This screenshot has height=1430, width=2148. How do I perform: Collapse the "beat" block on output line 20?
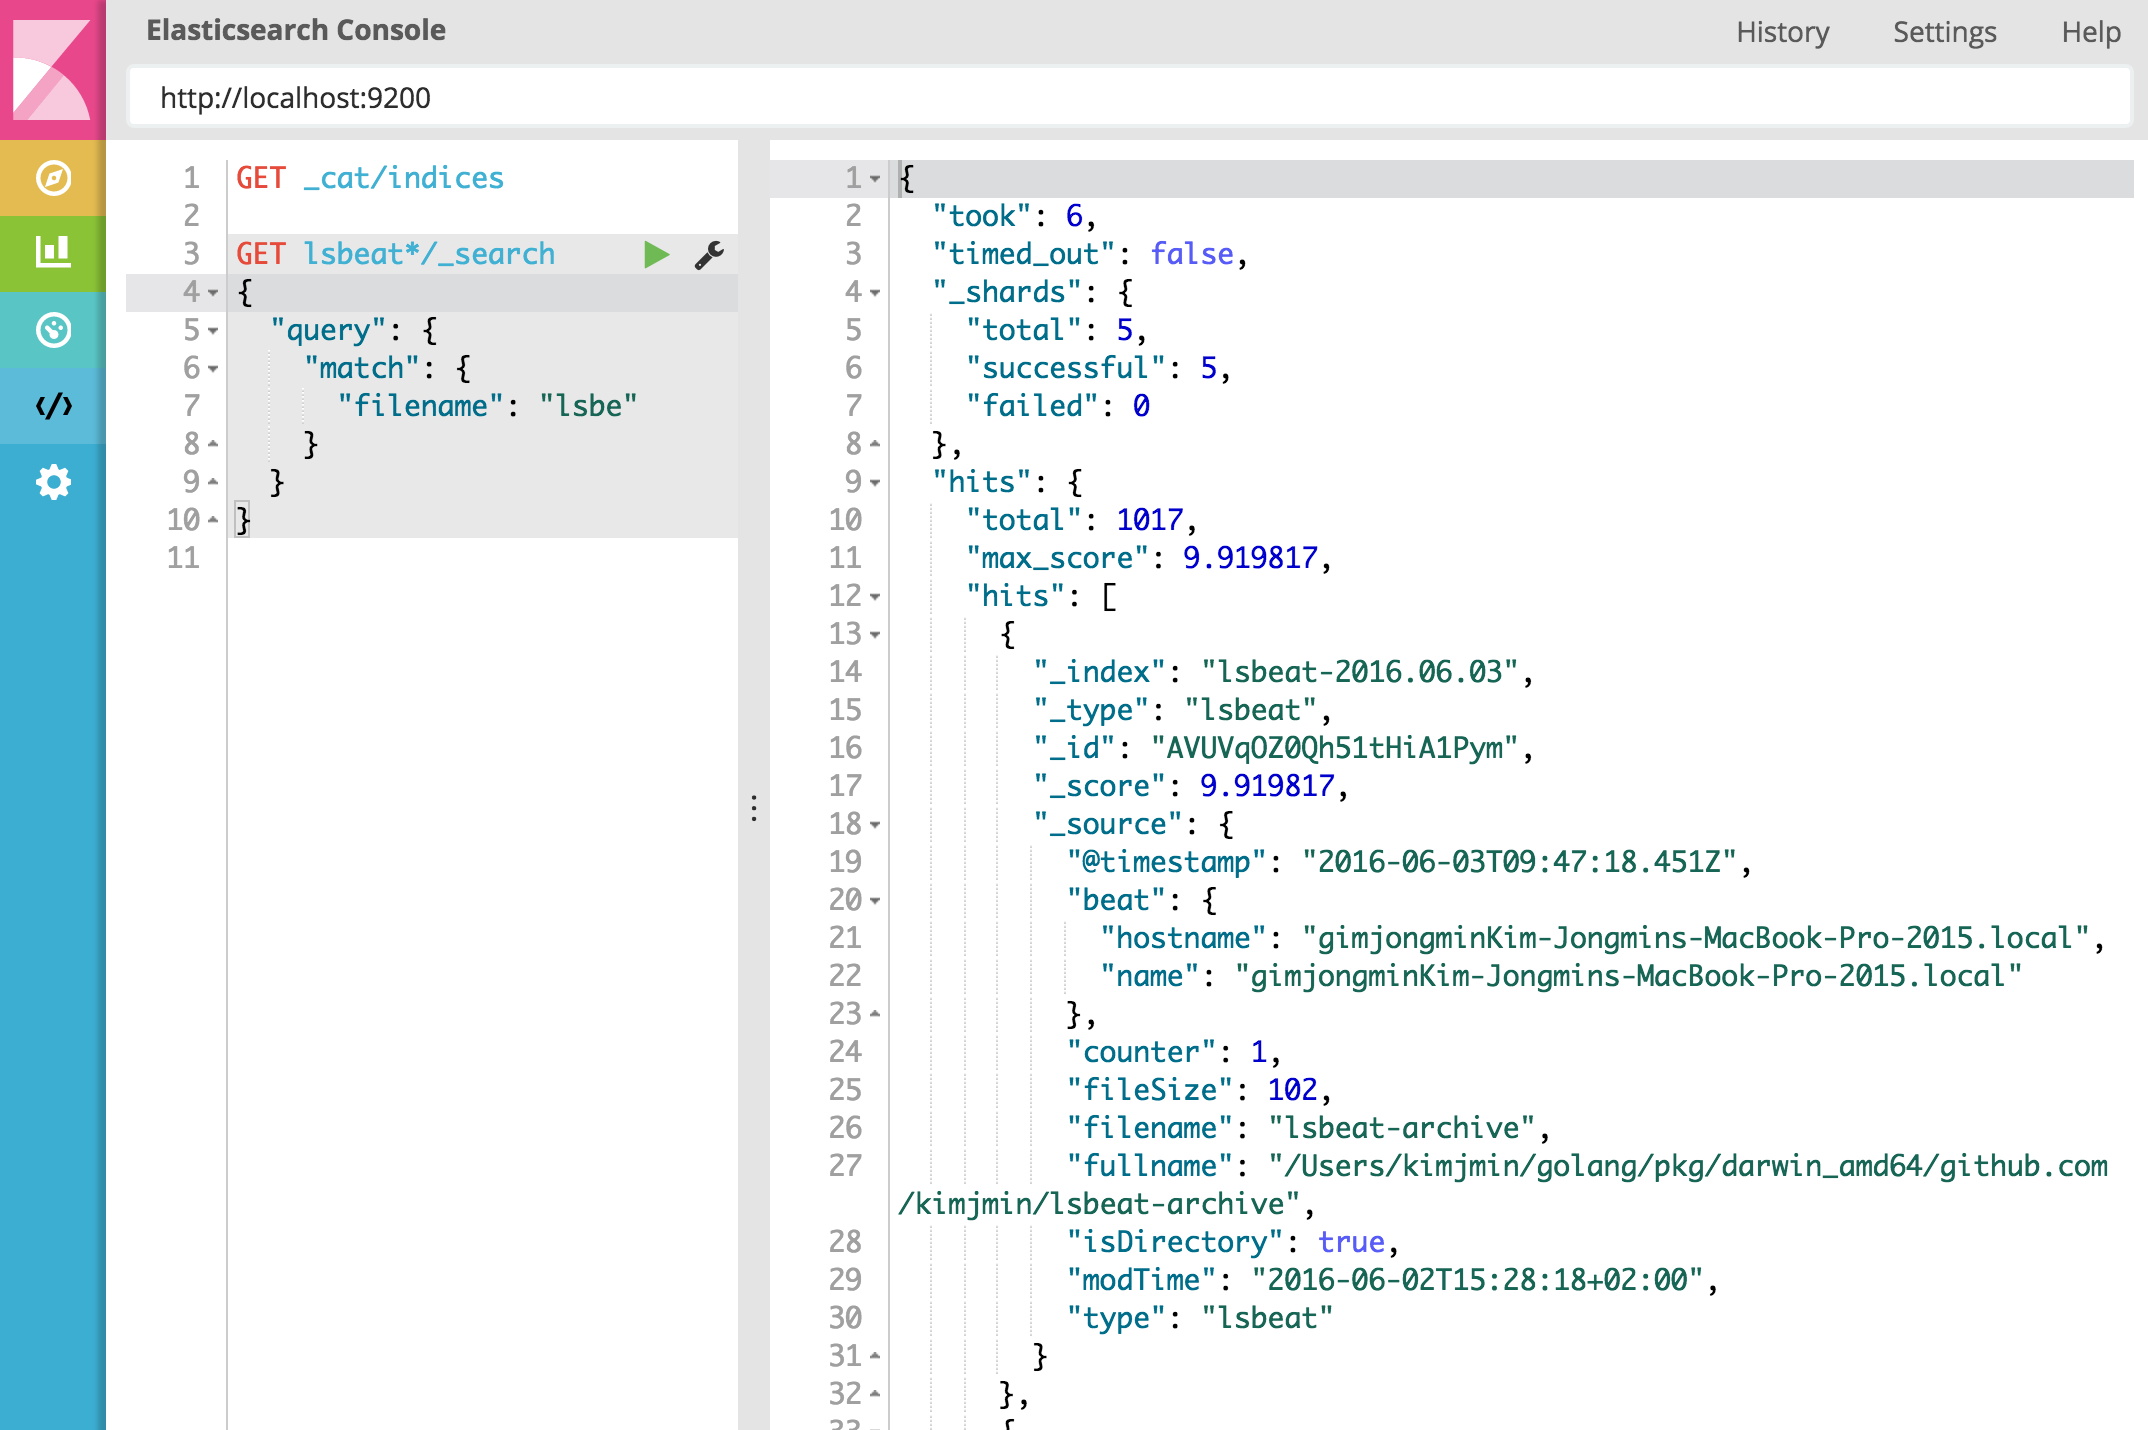(x=875, y=901)
